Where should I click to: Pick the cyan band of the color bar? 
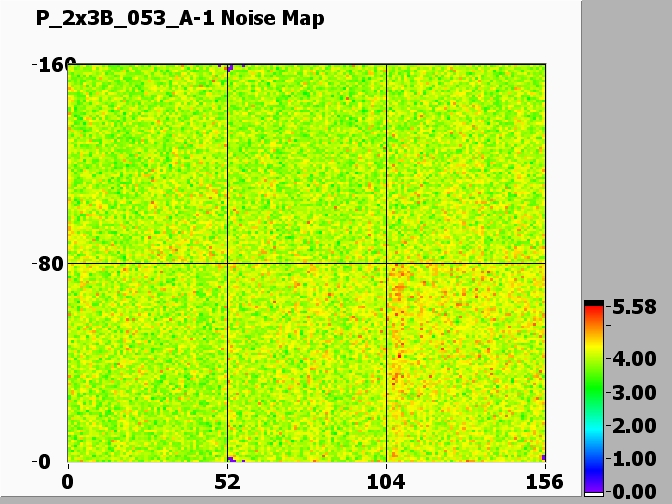point(594,428)
